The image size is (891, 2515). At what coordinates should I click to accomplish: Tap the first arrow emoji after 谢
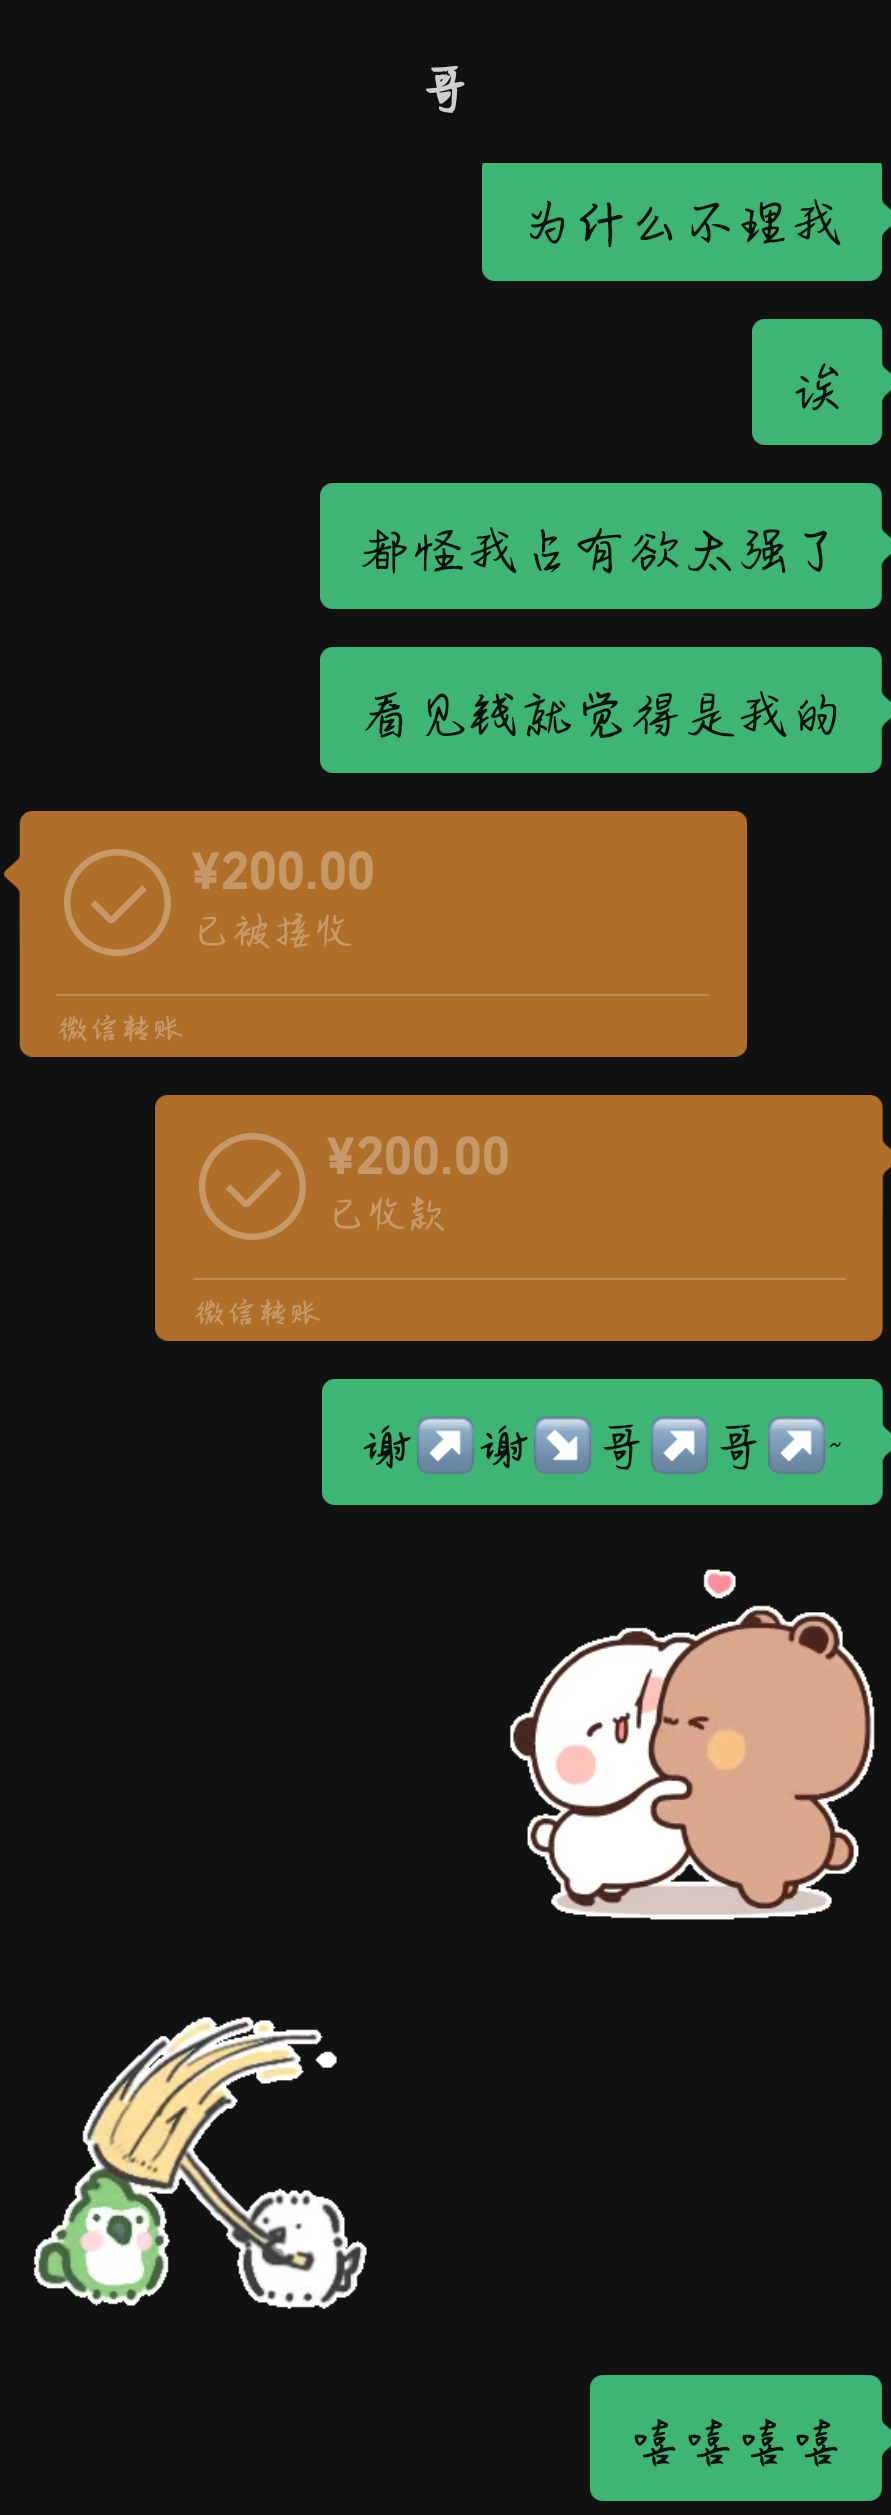pyautogui.click(x=445, y=1445)
